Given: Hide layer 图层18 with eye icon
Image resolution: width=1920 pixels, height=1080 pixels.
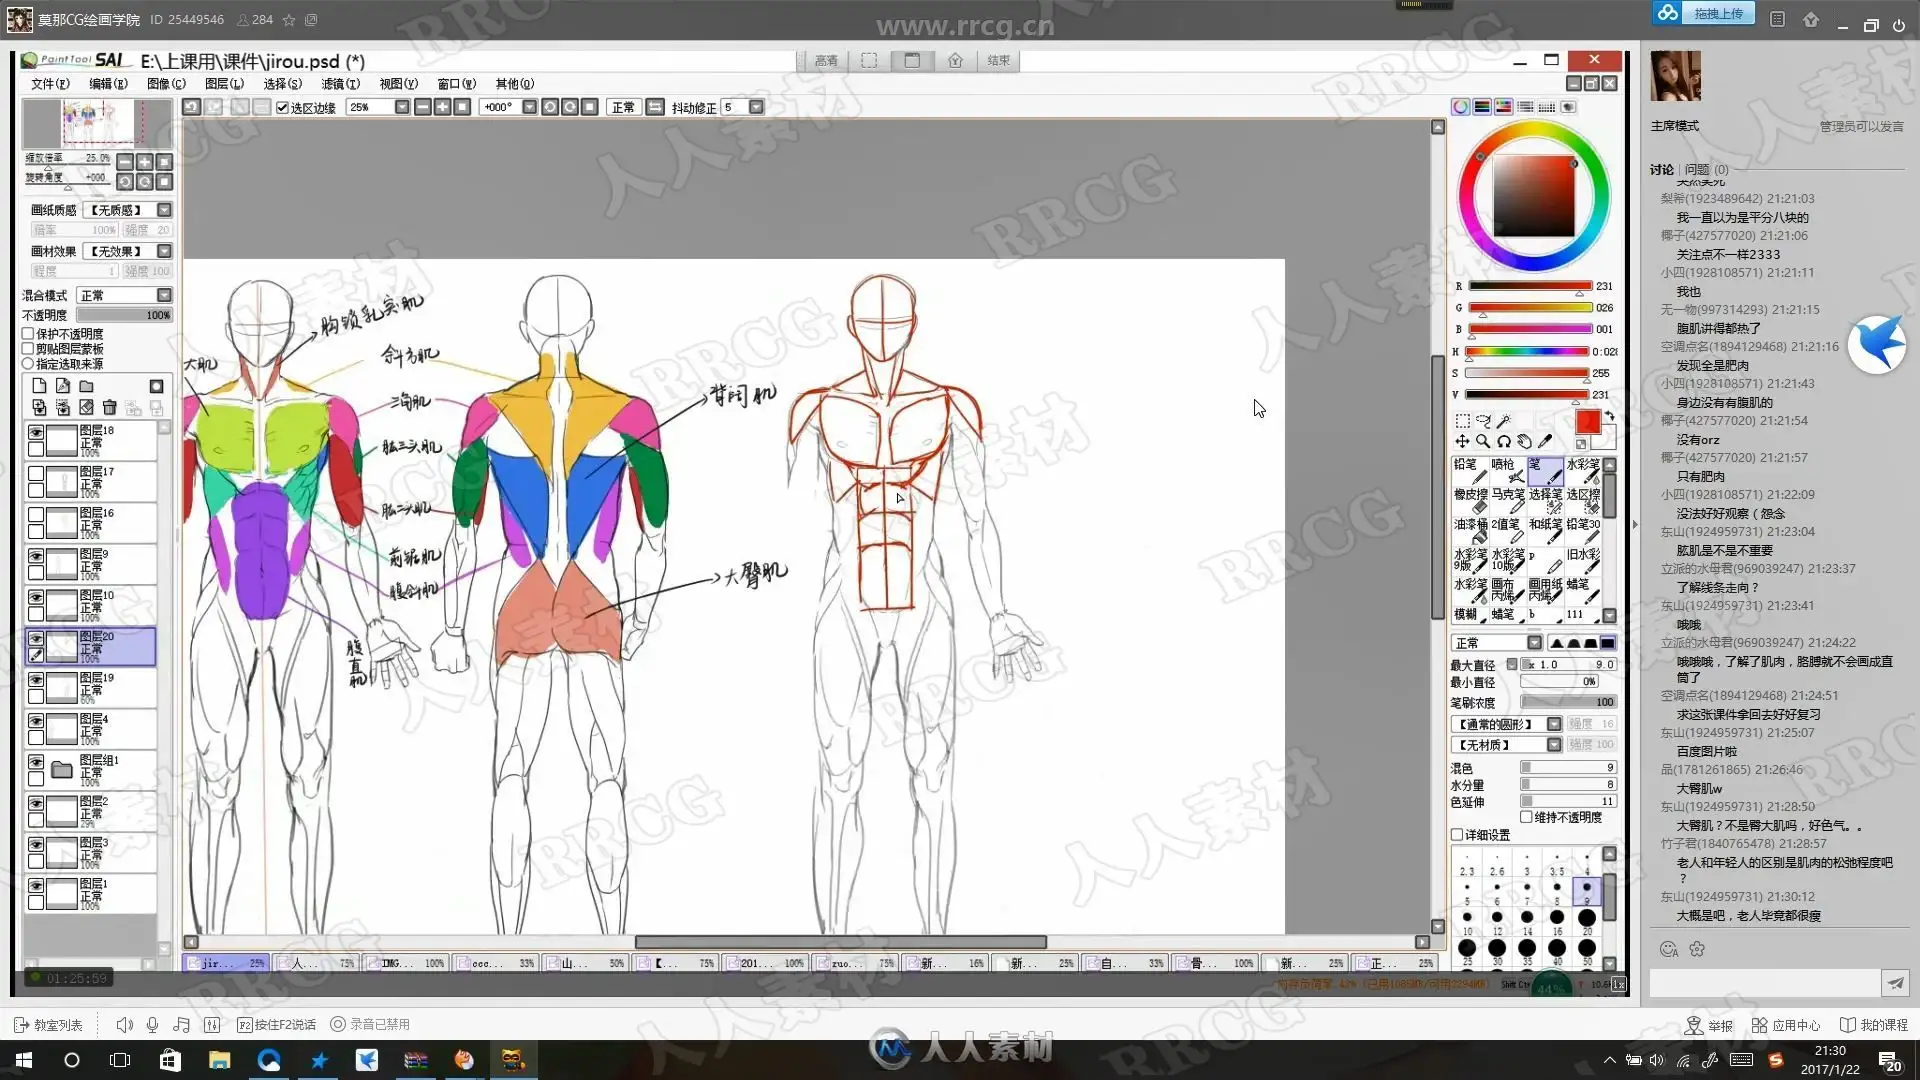Looking at the screenshot, I should (36, 433).
